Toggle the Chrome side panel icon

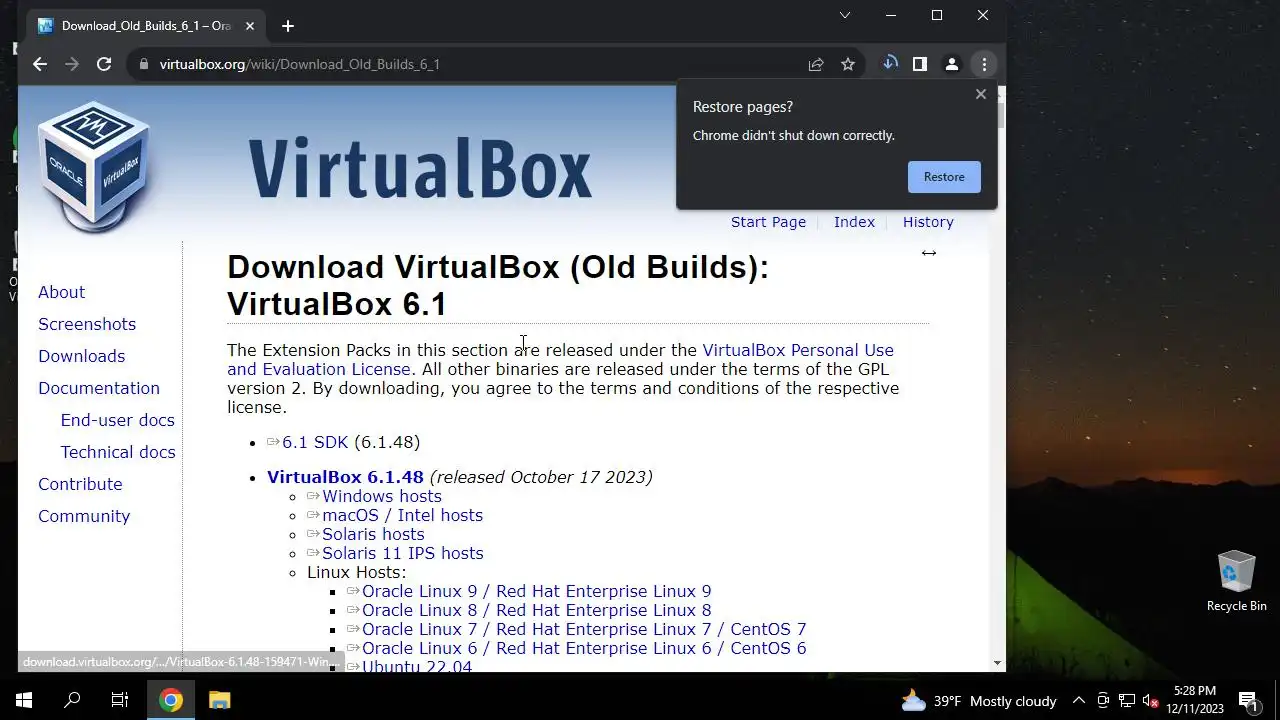click(x=920, y=64)
